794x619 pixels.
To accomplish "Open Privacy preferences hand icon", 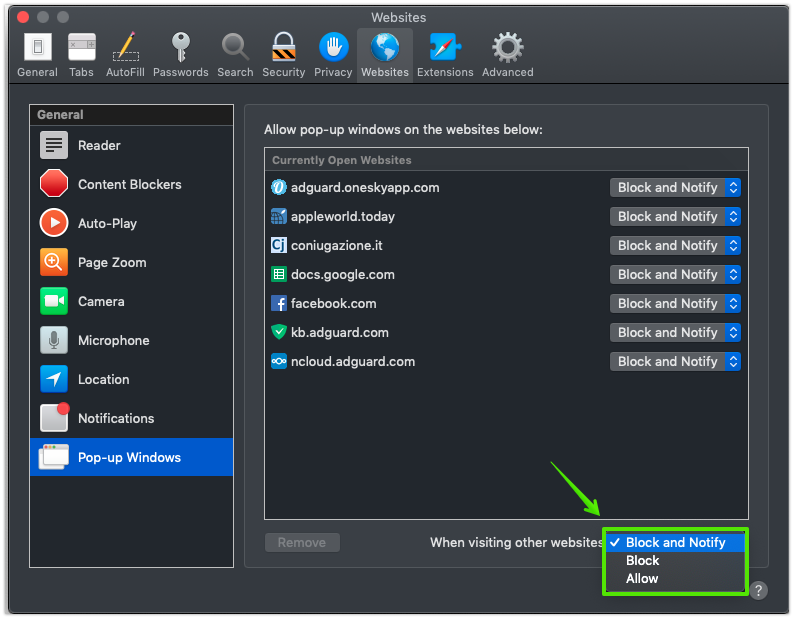I will pyautogui.click(x=333, y=54).
